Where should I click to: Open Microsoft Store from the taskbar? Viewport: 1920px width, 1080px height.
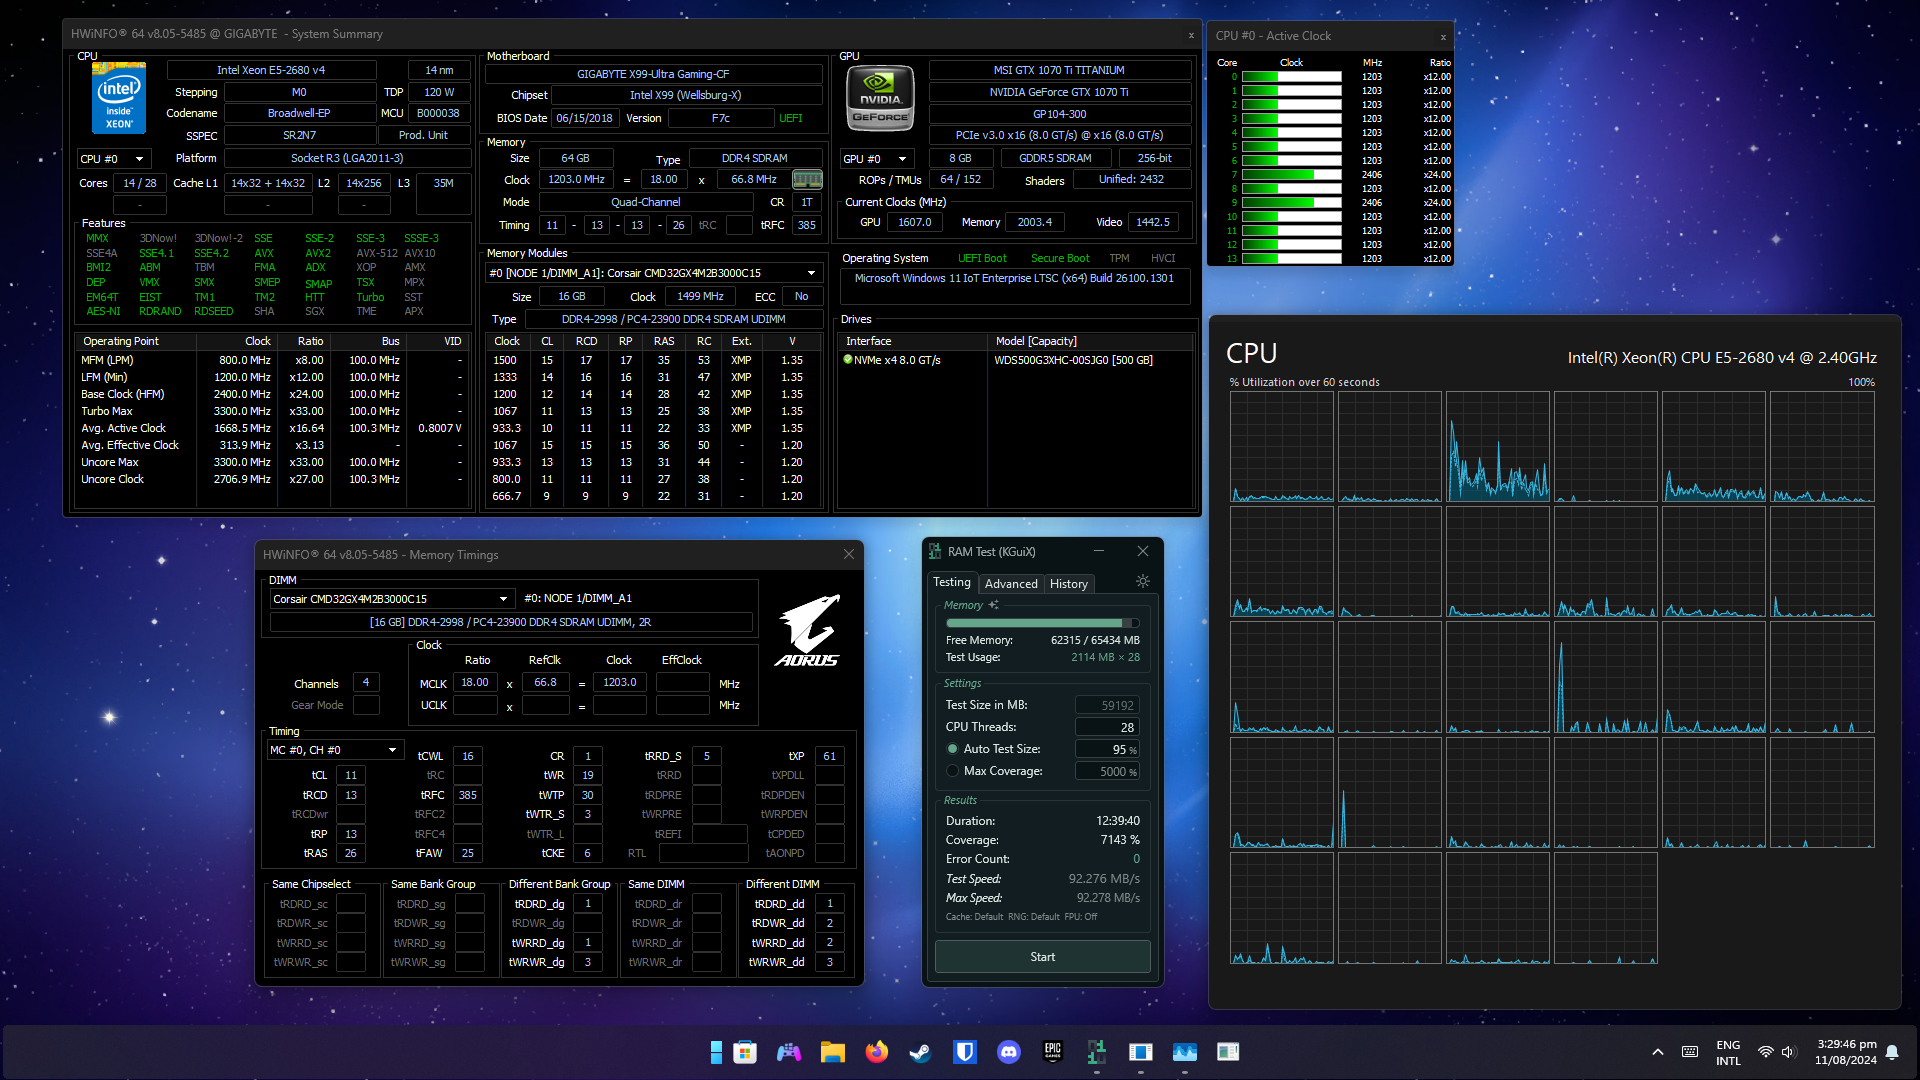(x=745, y=1052)
